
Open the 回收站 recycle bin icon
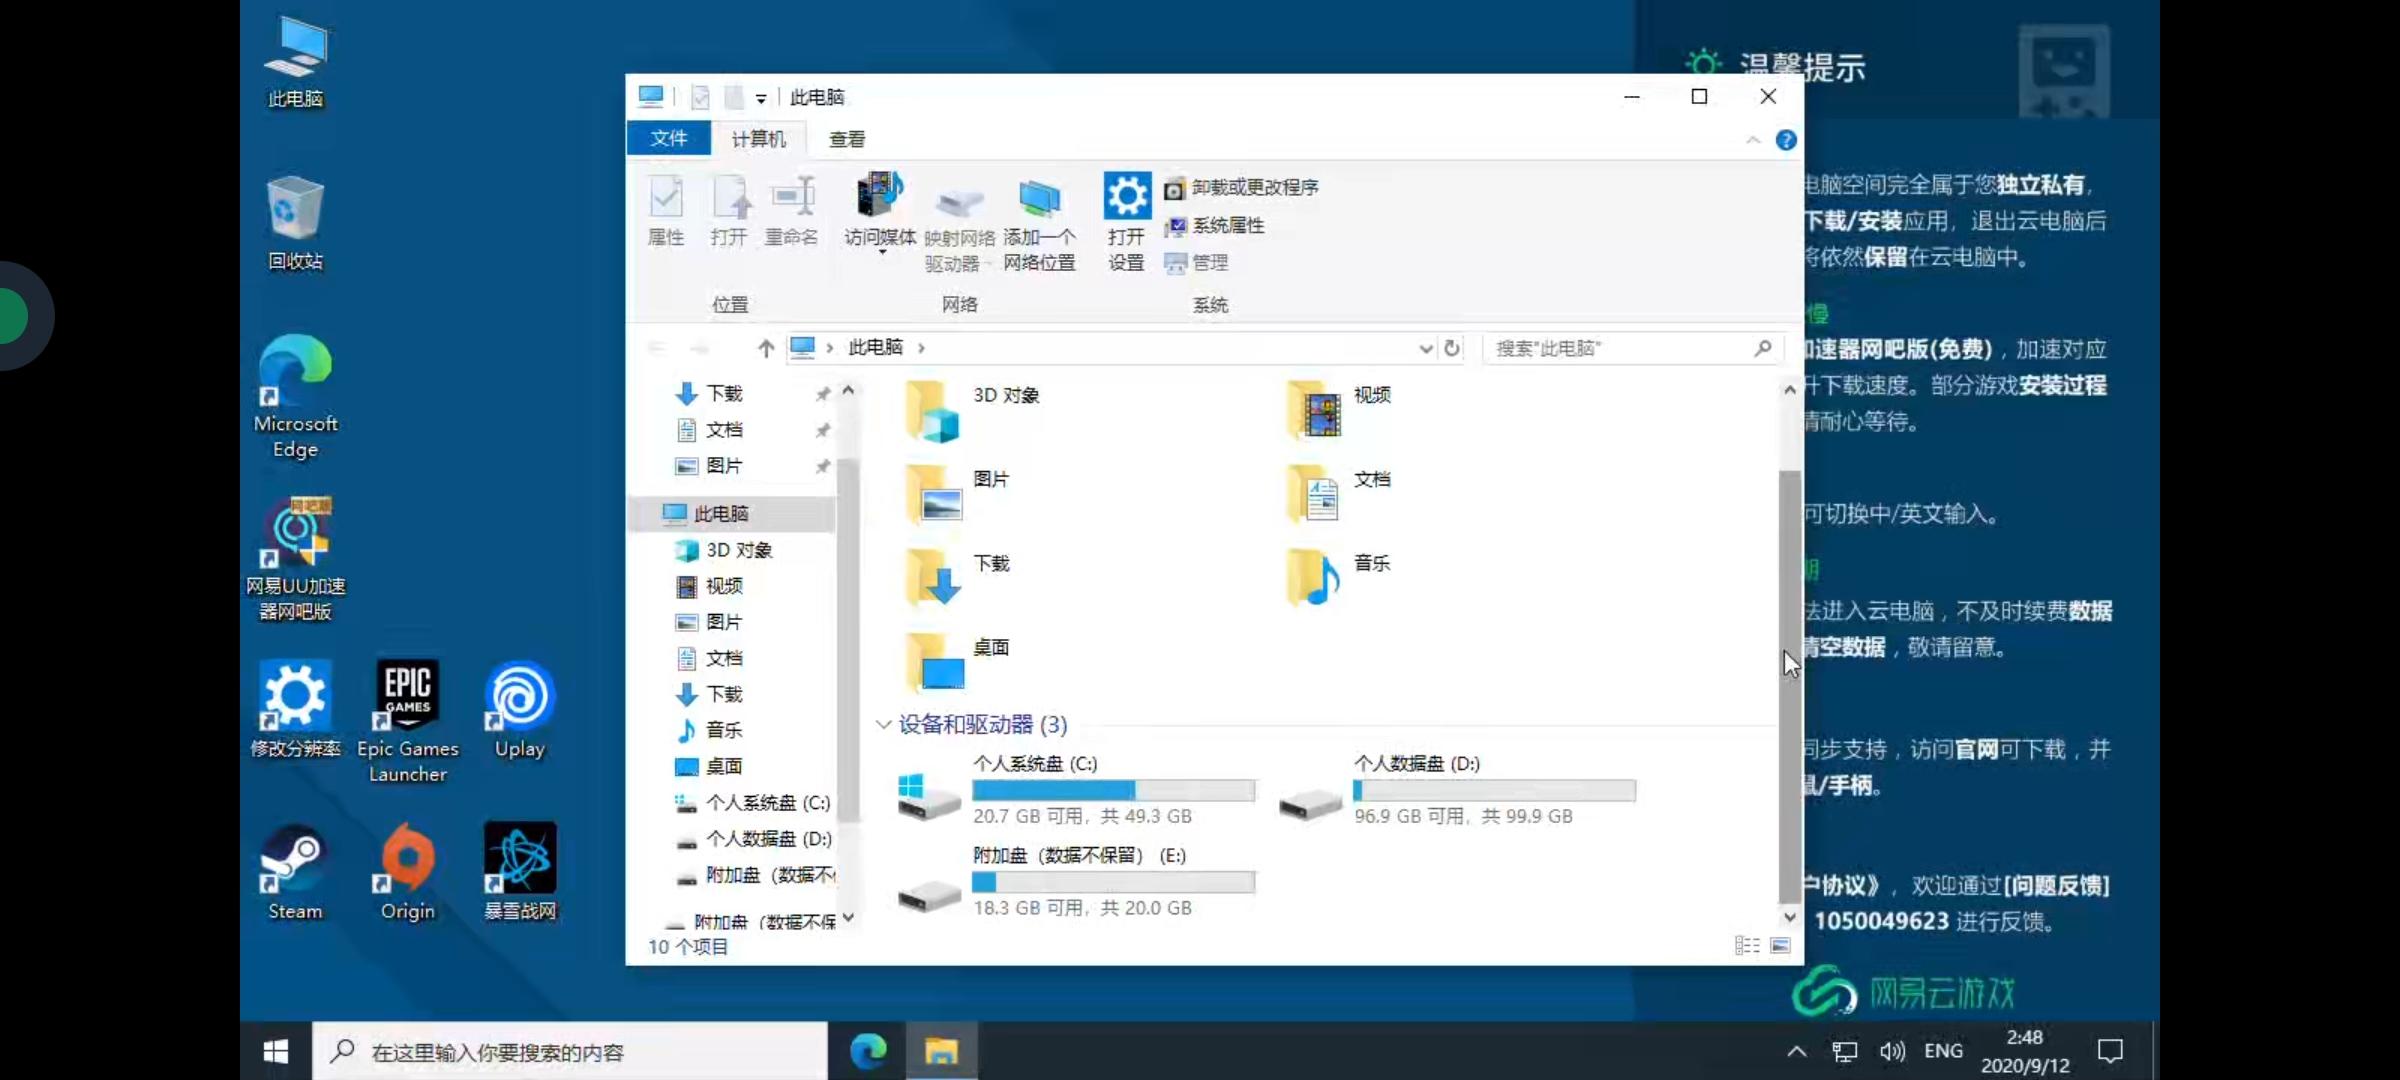pos(295,224)
